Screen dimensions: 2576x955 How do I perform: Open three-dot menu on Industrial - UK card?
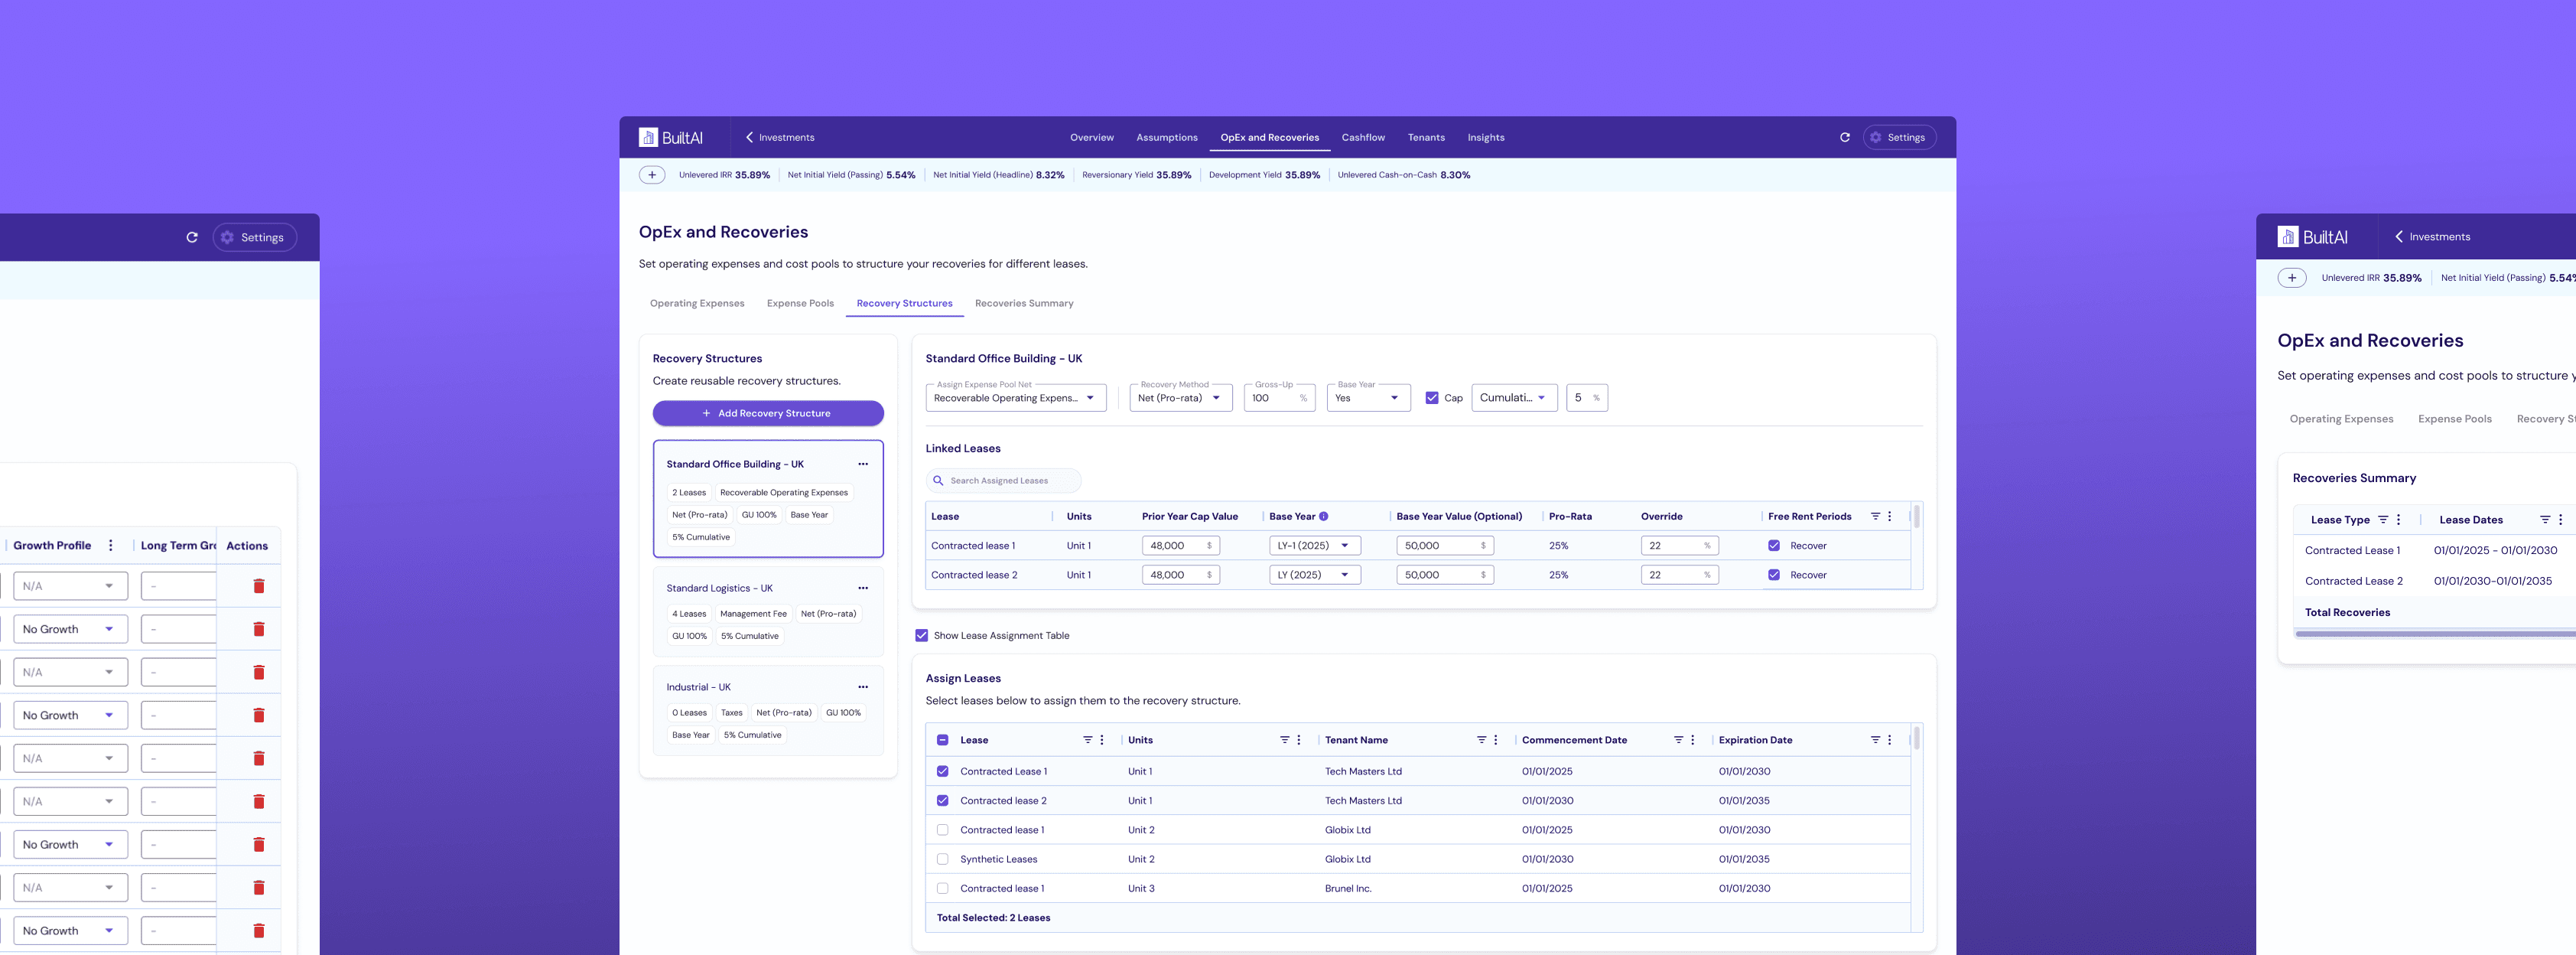862,687
